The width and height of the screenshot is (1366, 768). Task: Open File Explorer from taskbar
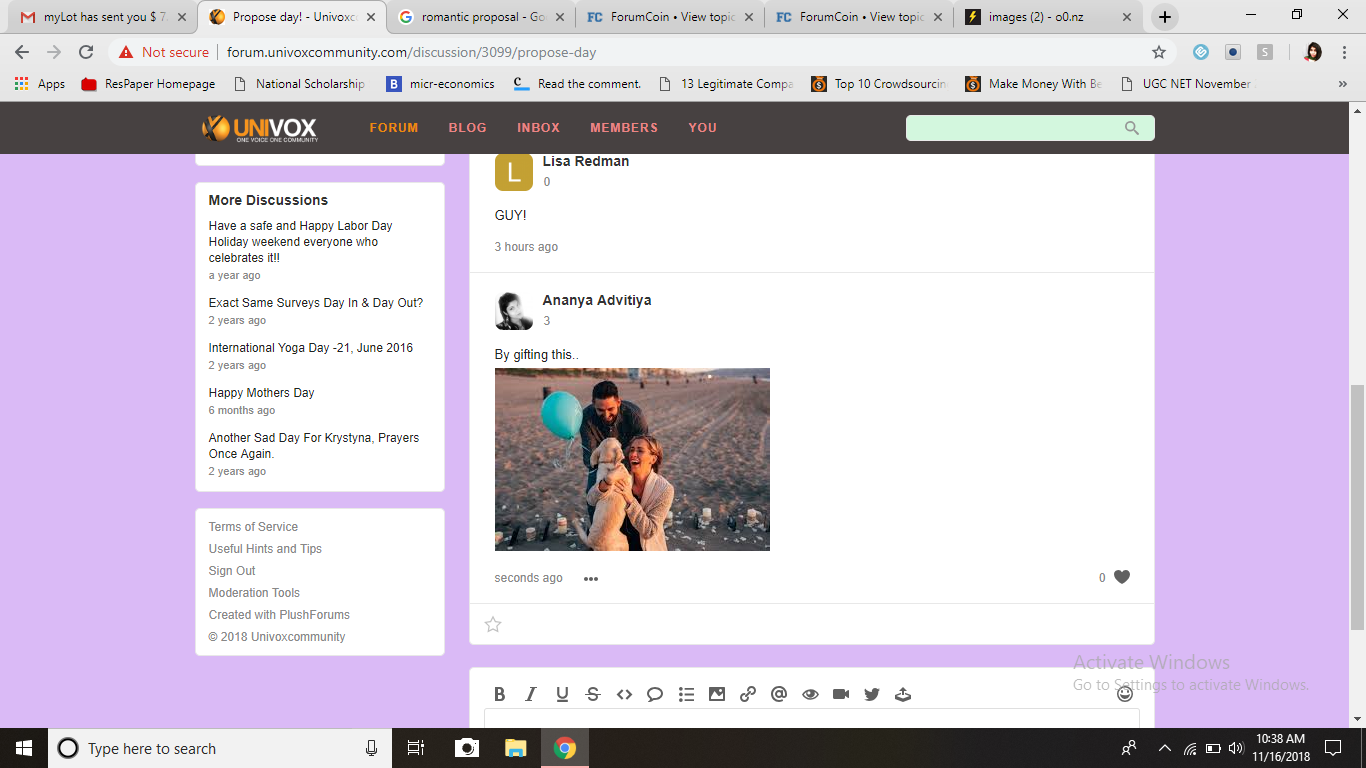pos(515,748)
